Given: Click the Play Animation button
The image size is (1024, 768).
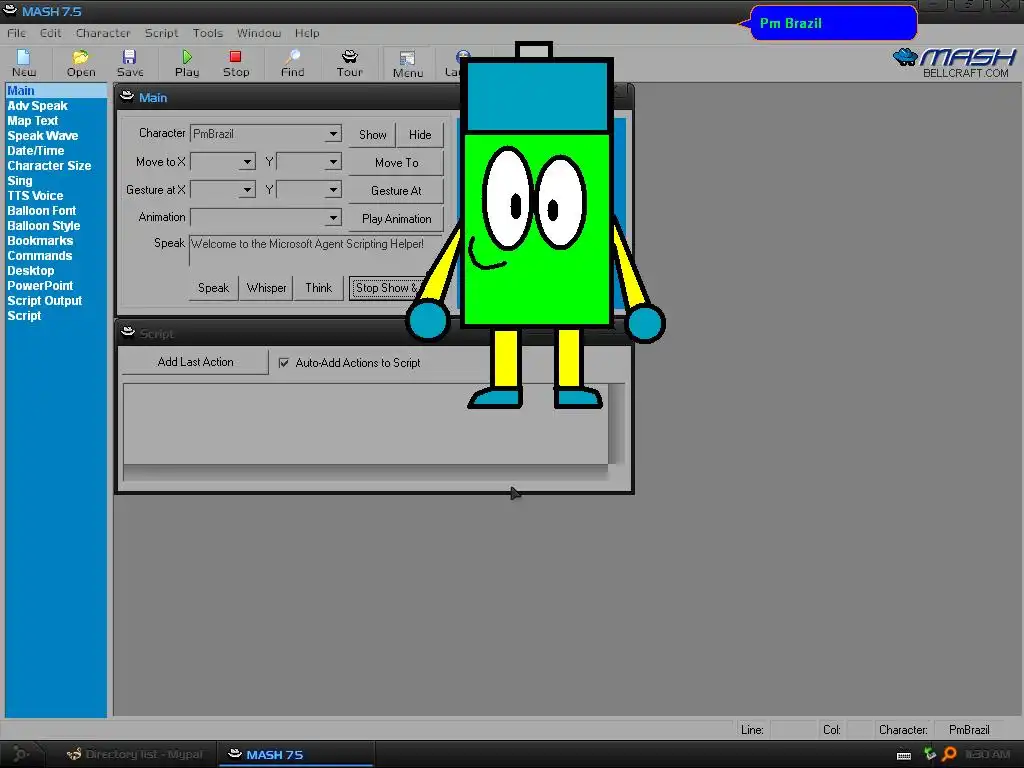Looking at the screenshot, I should pos(396,219).
